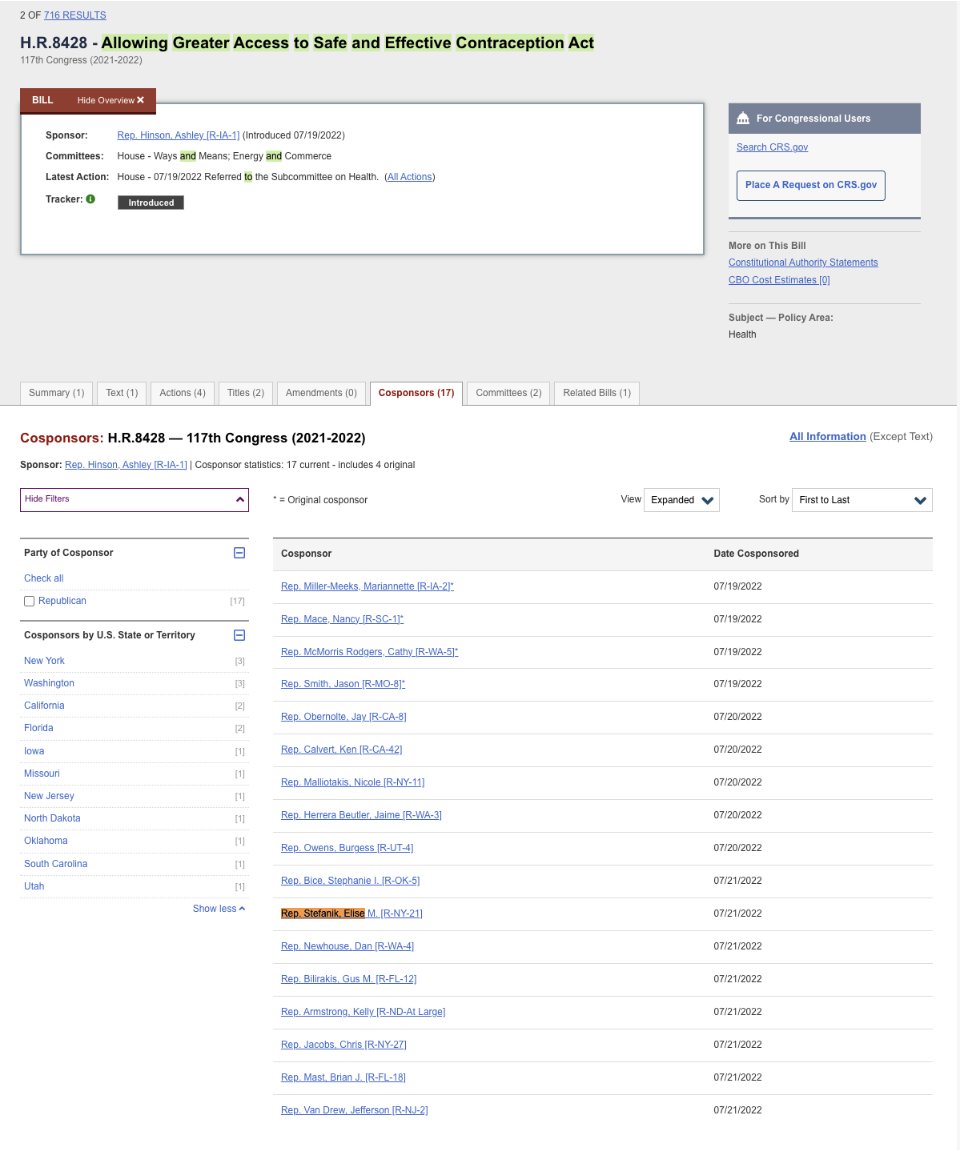This screenshot has height=1150, width=960.
Task: Filter cosponsors by New Jersey
Action: pyautogui.click(x=49, y=796)
